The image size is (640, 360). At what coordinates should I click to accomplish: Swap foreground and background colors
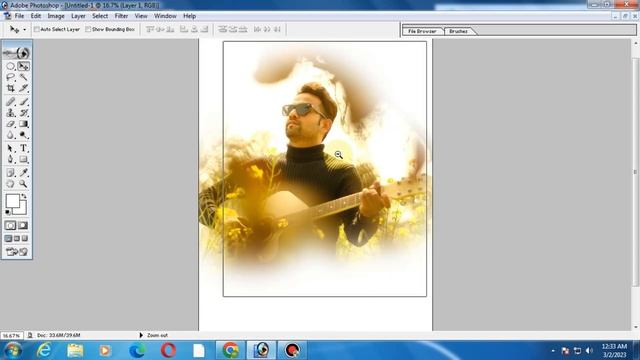[24, 196]
